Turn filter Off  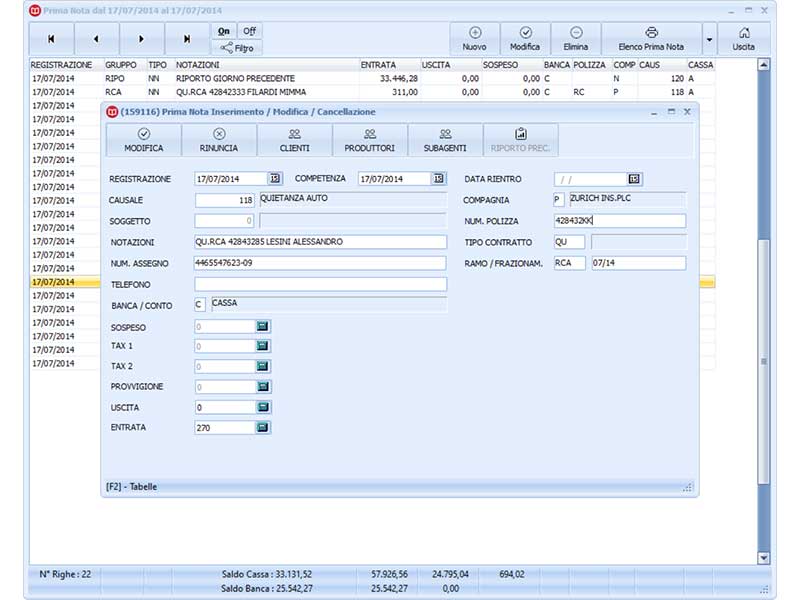249,31
